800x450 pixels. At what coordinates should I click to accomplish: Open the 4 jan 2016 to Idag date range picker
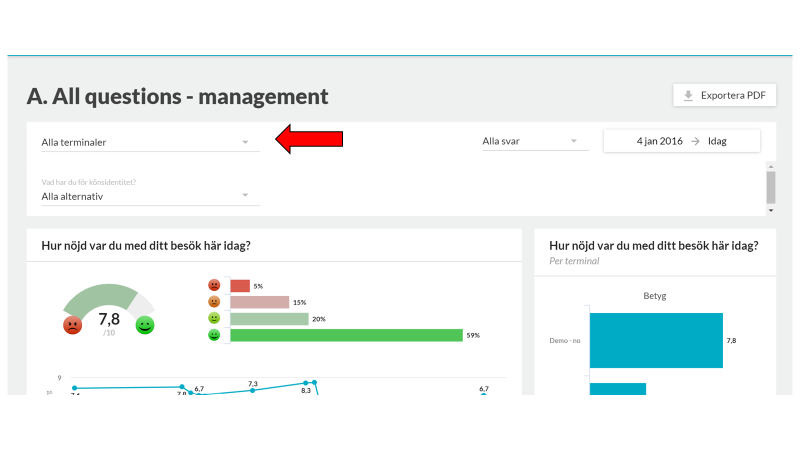(682, 141)
